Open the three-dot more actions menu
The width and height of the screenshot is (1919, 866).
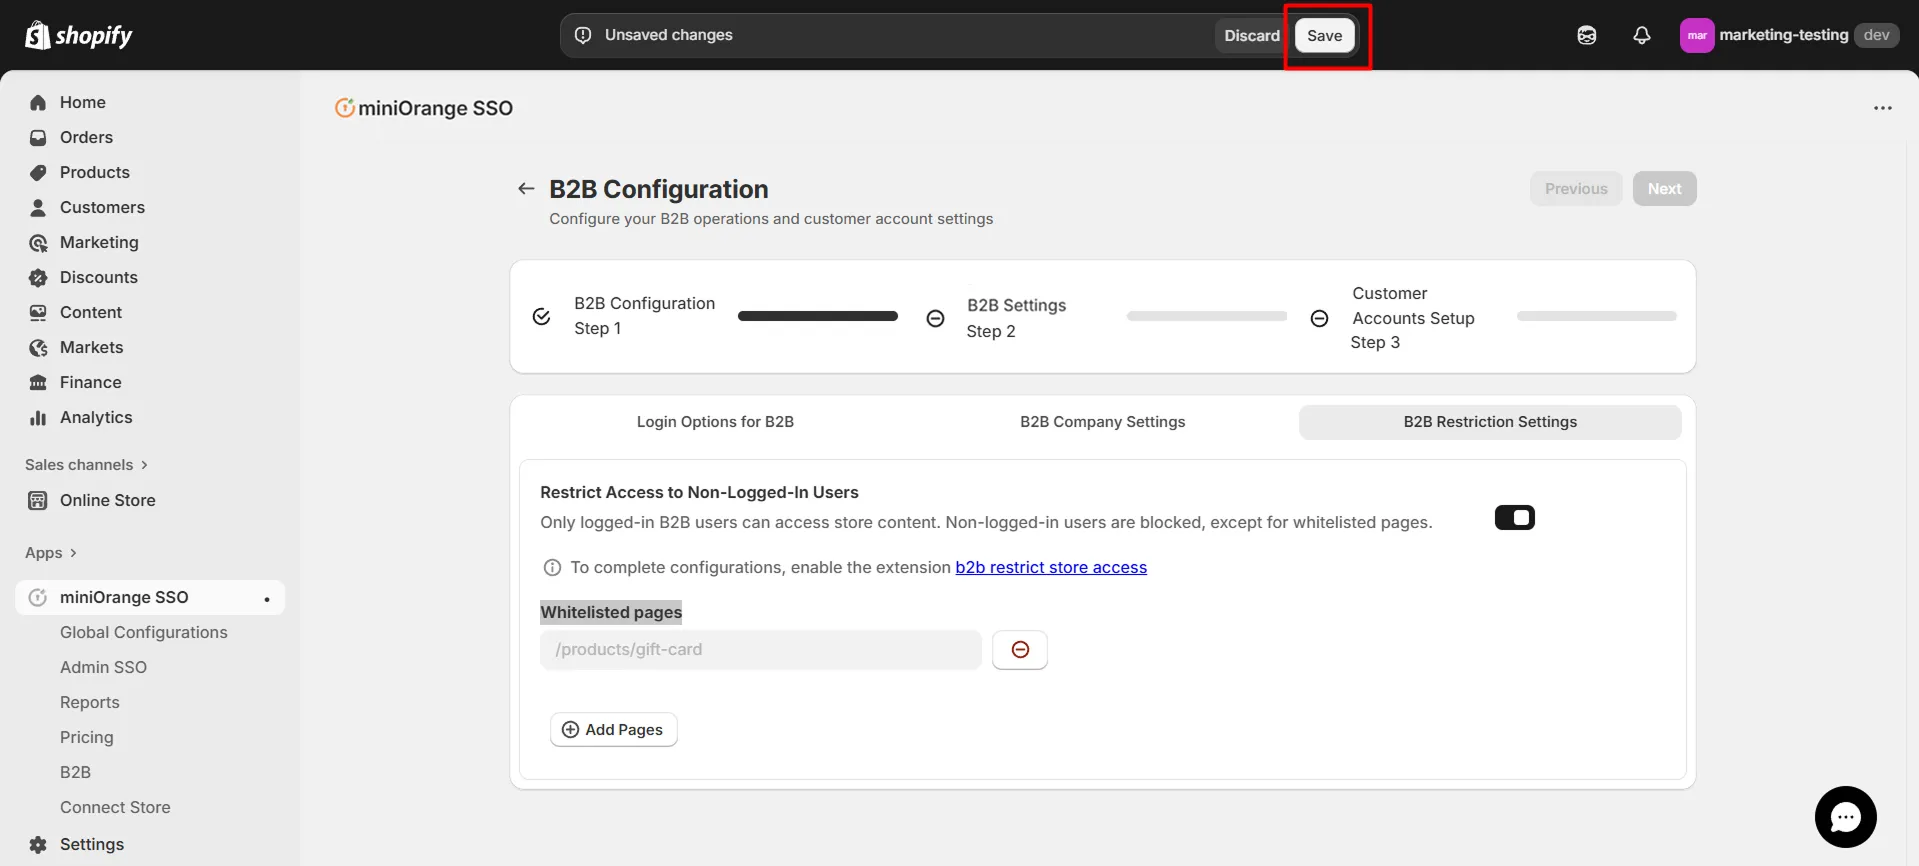tap(1882, 108)
